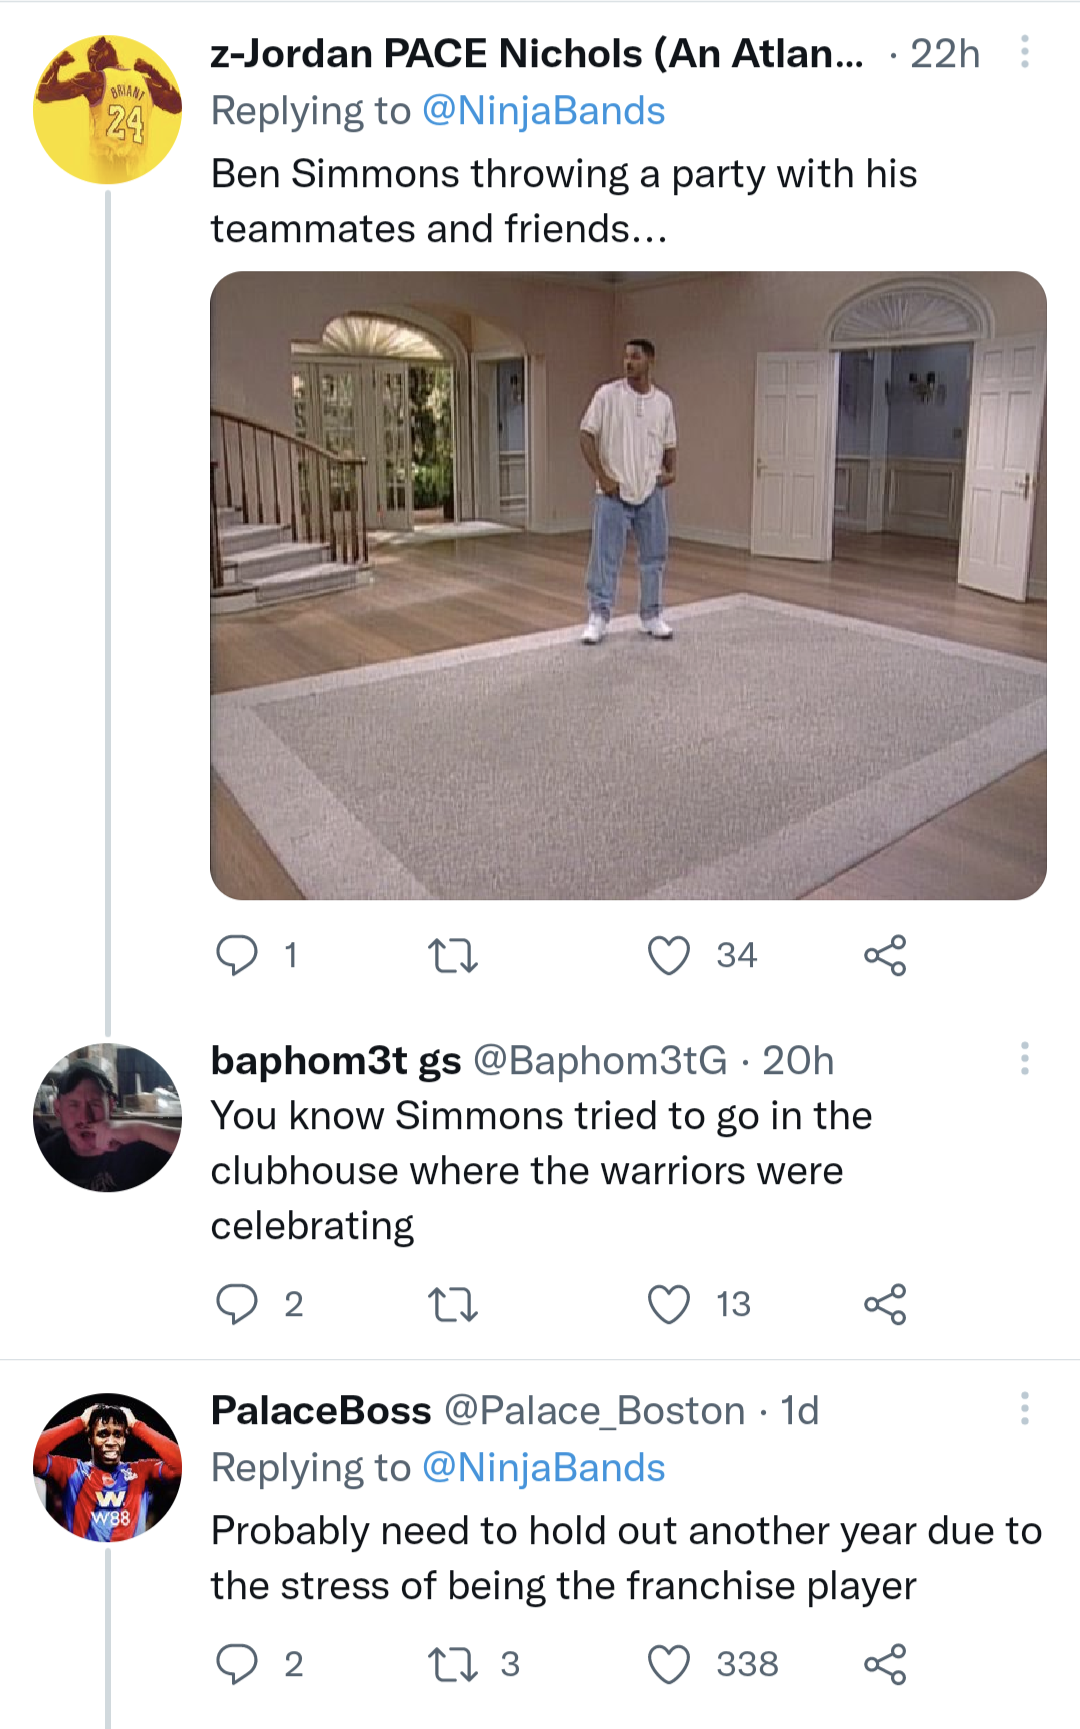Share the baphom3t gs tweet
Screen dimensions: 1080x1729
(885, 1304)
